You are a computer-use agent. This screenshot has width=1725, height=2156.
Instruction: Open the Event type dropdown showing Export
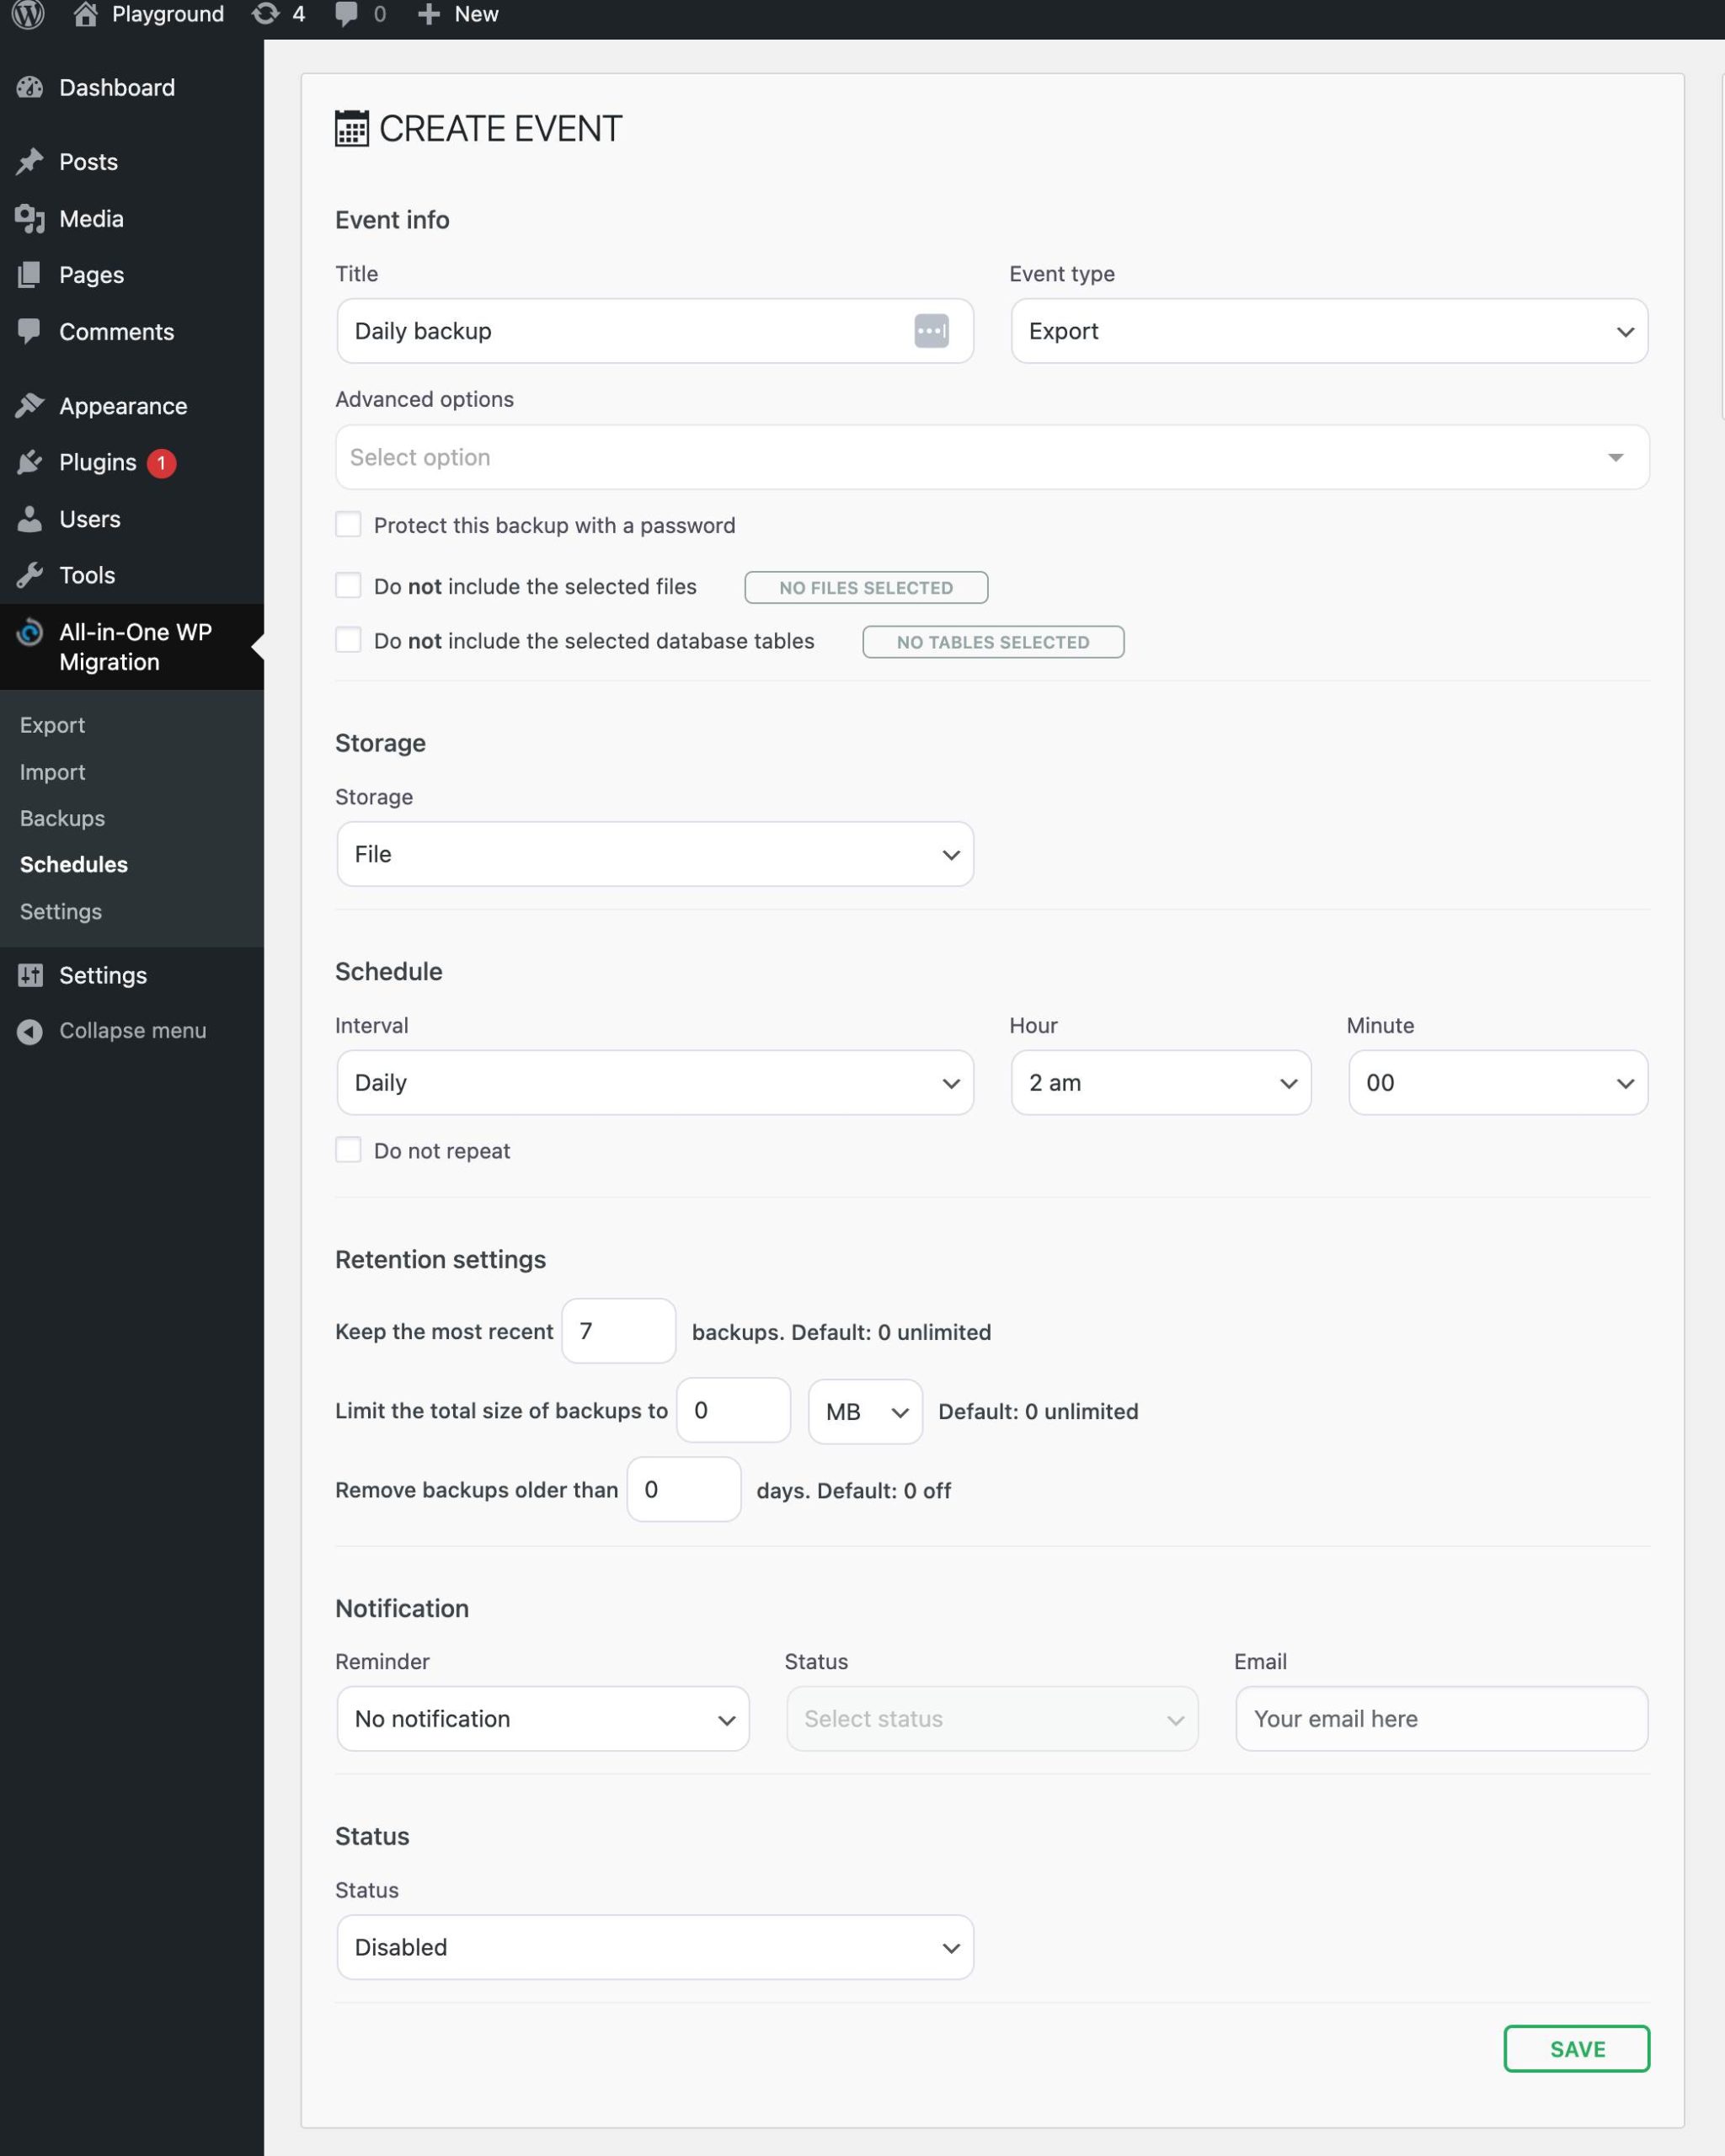(x=1328, y=331)
